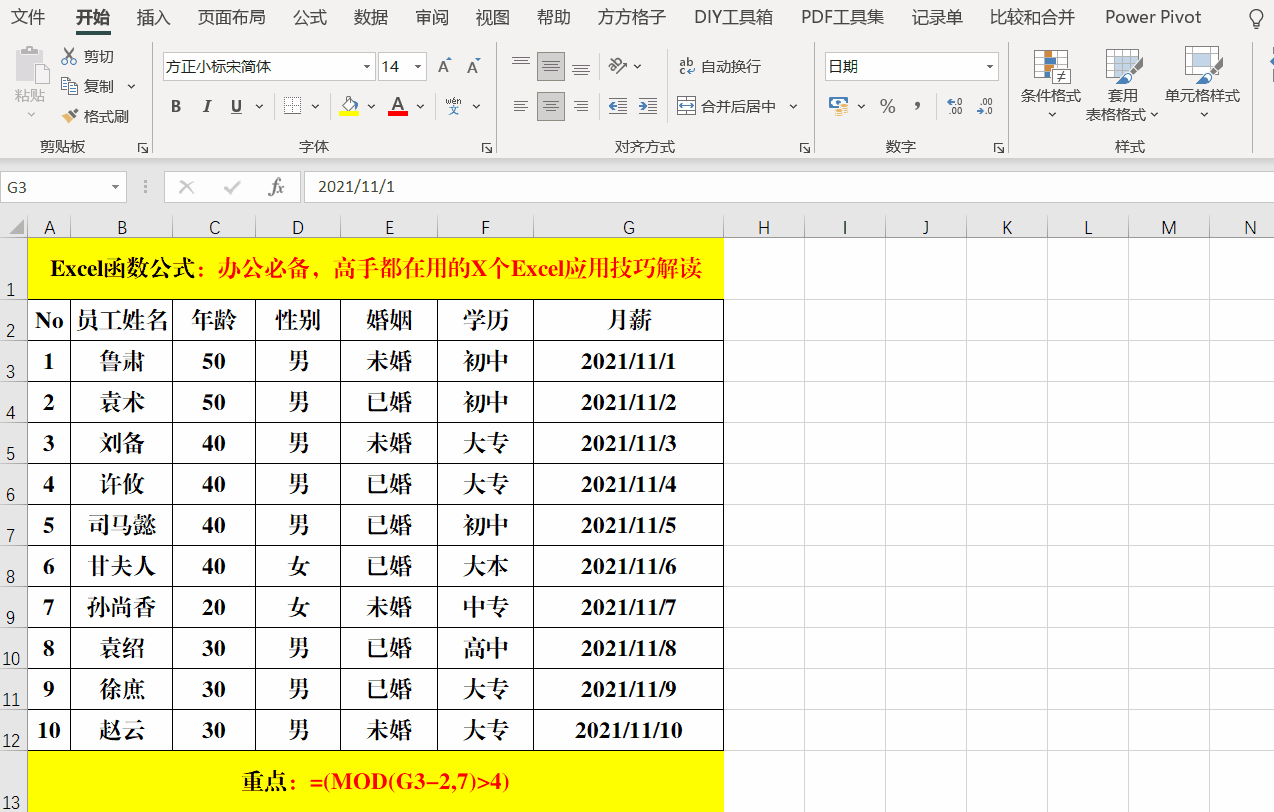Align cell text left
The height and width of the screenshot is (812, 1274).
(521, 106)
